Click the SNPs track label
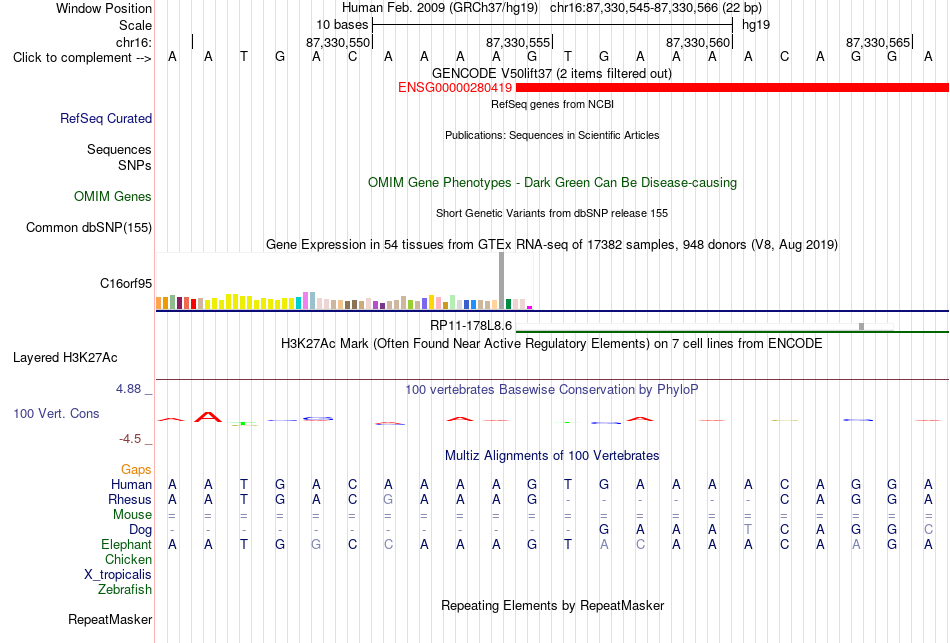 coord(135,165)
